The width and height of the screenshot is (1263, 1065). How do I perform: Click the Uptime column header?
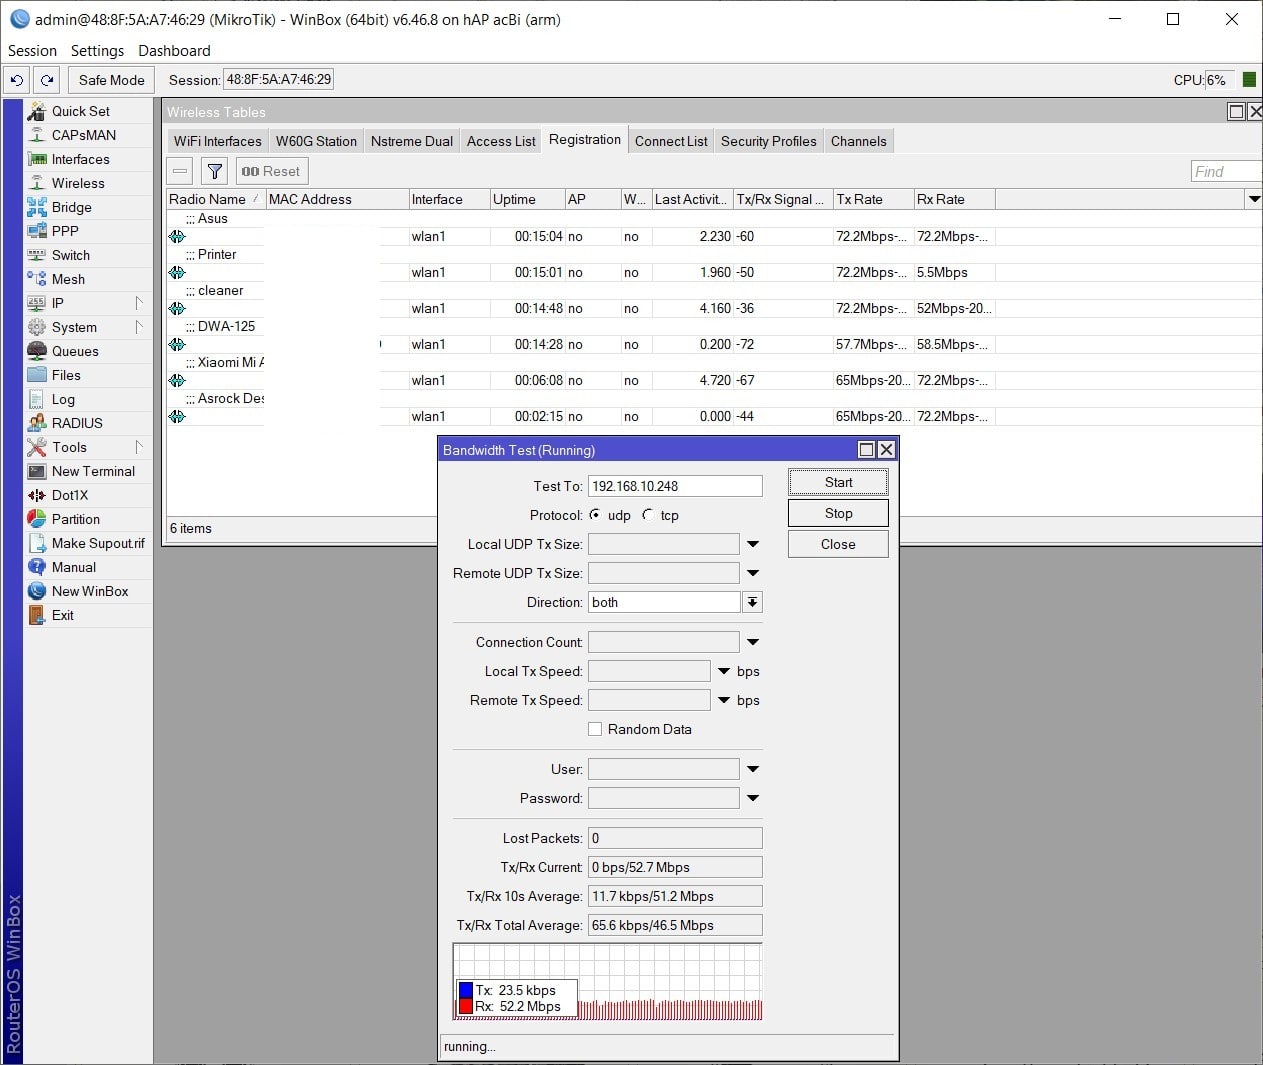point(527,199)
